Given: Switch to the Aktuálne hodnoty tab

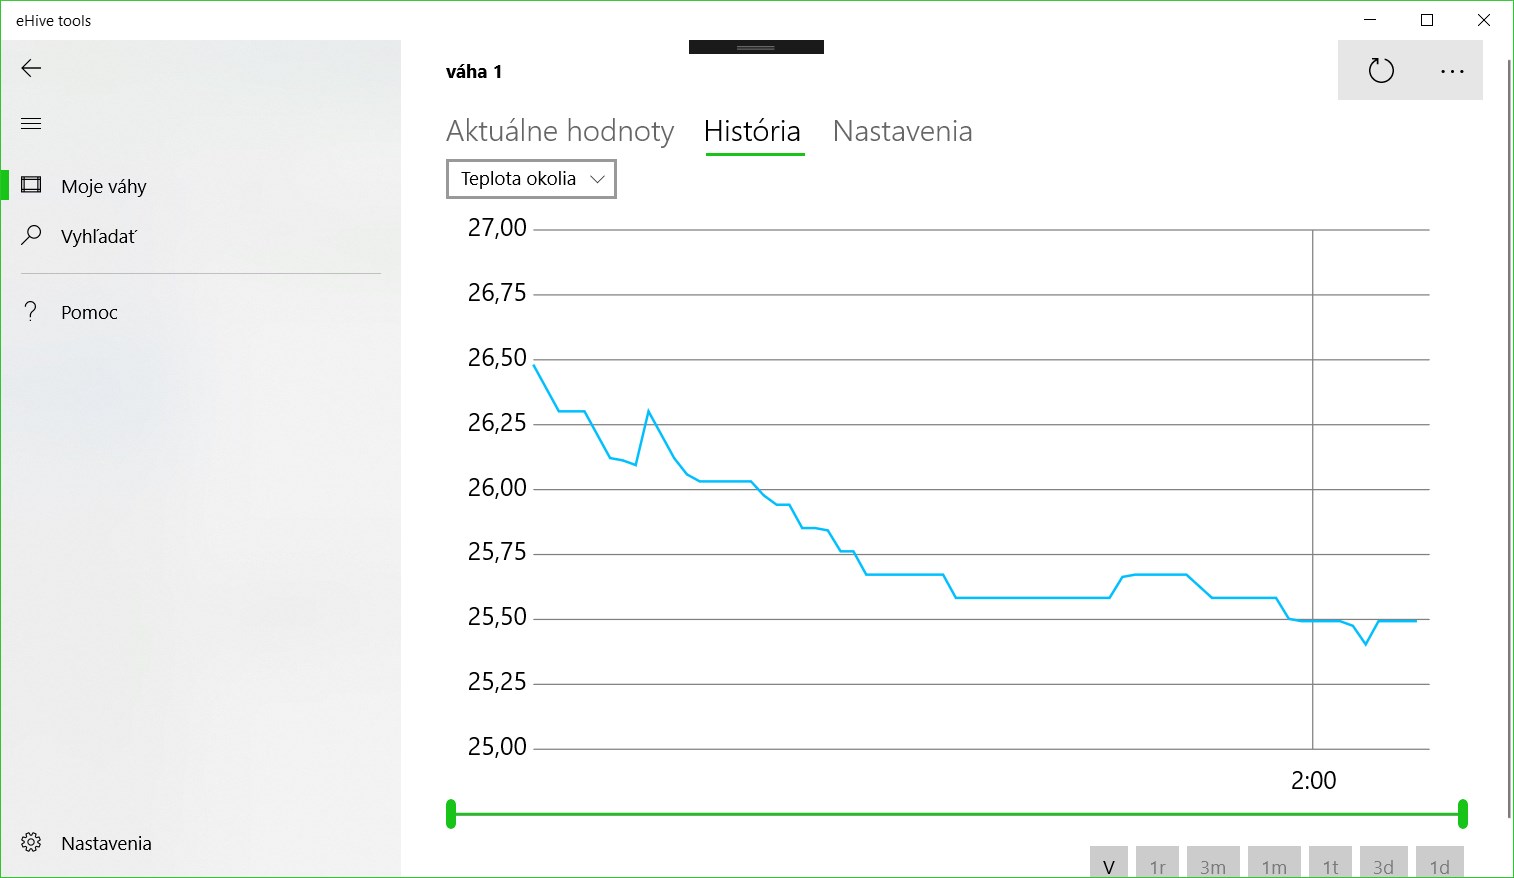Looking at the screenshot, I should click(x=560, y=132).
